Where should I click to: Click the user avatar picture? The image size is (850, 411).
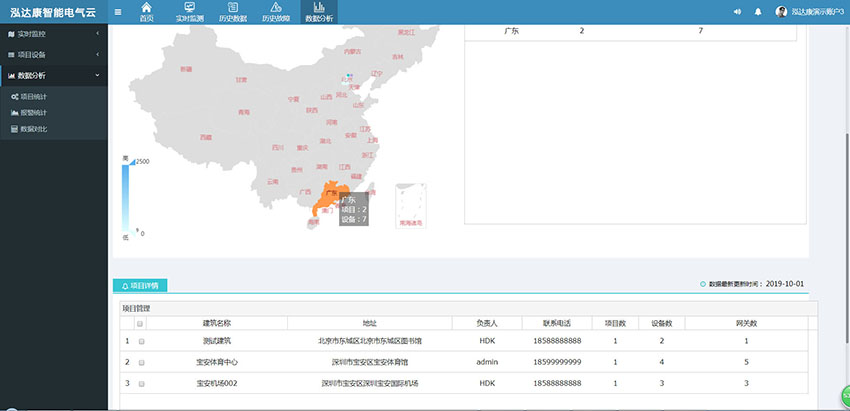(781, 12)
